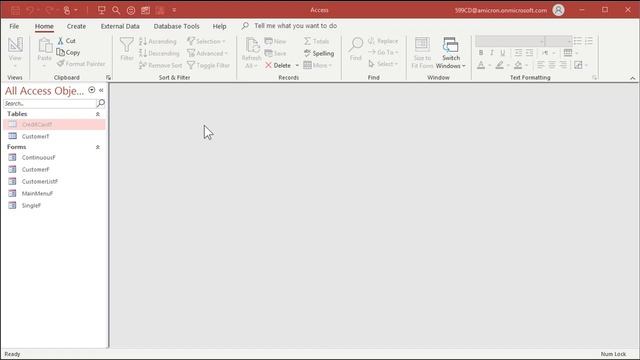640x360 pixels.
Task: Click the magnifier icon in the quick access toolbar
Action: pyautogui.click(x=116, y=10)
